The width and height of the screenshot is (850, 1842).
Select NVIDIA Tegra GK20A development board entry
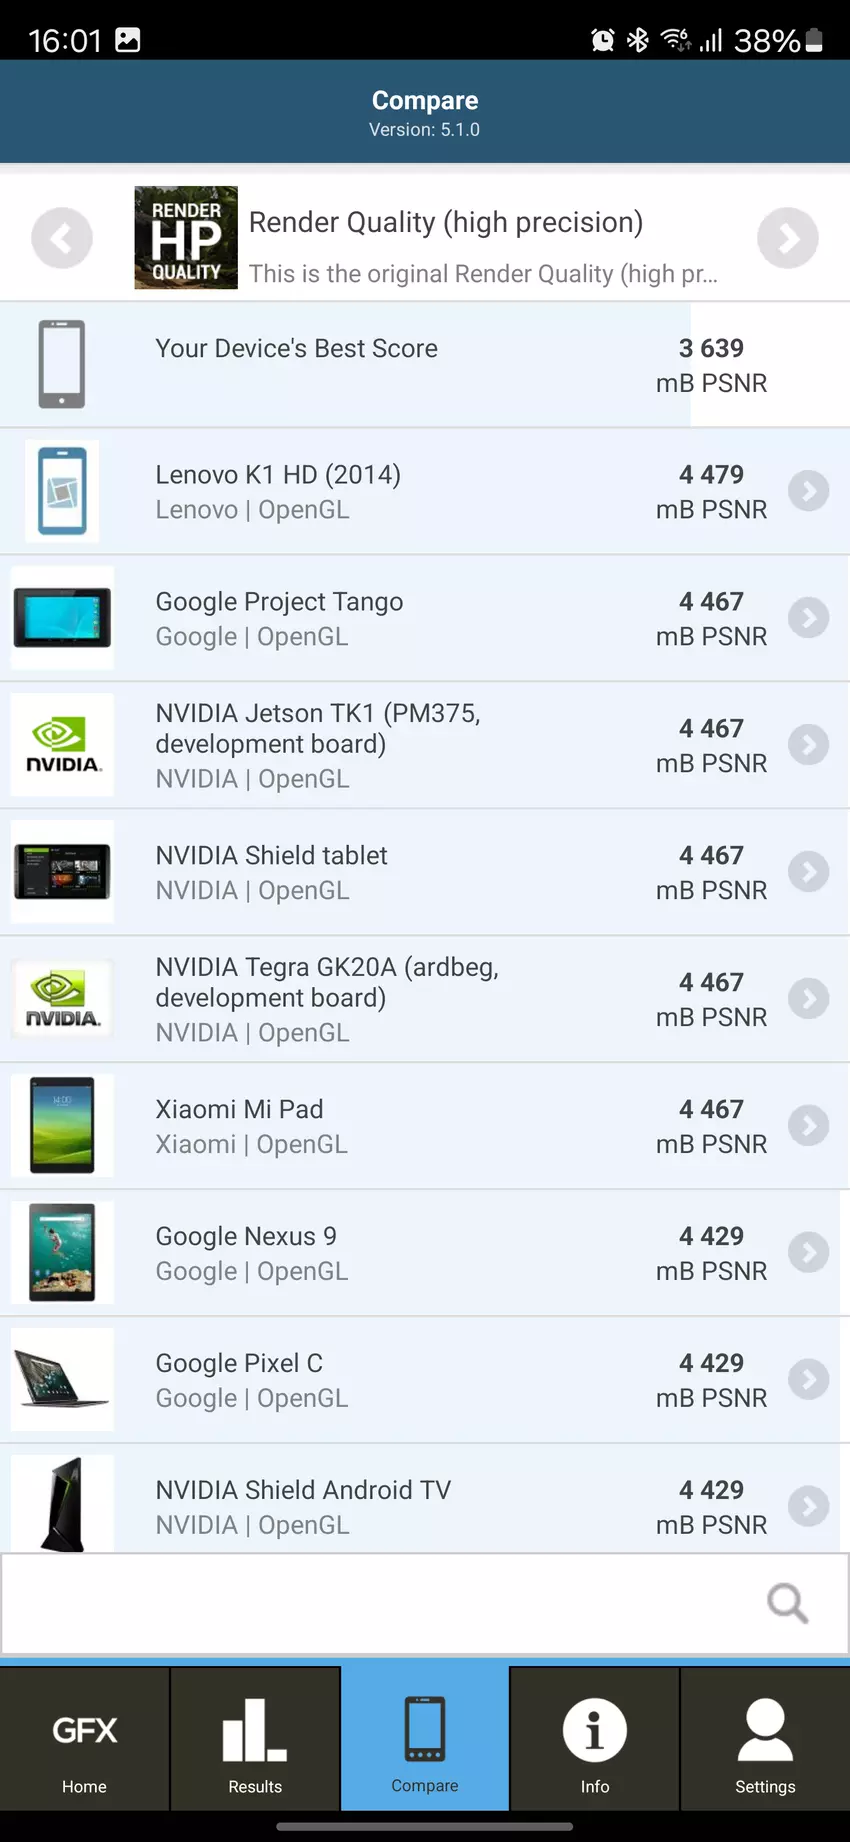pos(327,982)
